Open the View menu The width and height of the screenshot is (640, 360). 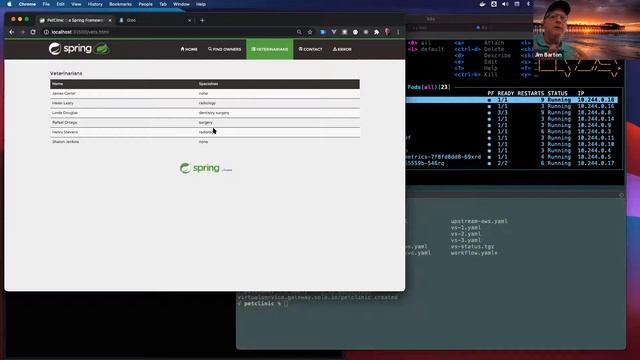click(76, 4)
